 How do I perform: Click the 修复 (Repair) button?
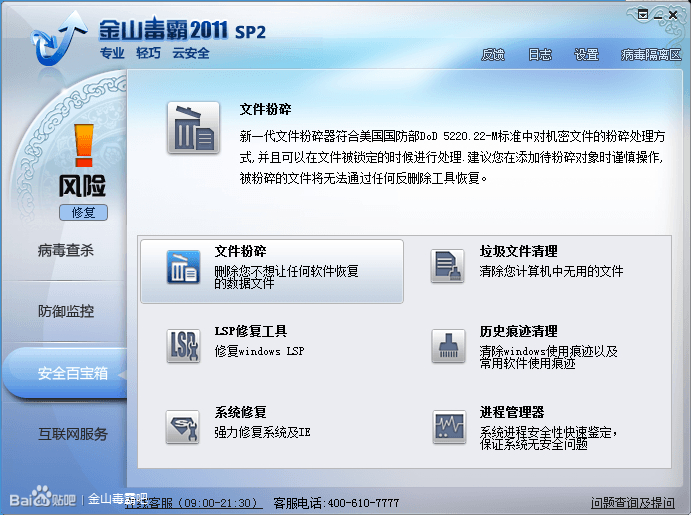pos(83,213)
